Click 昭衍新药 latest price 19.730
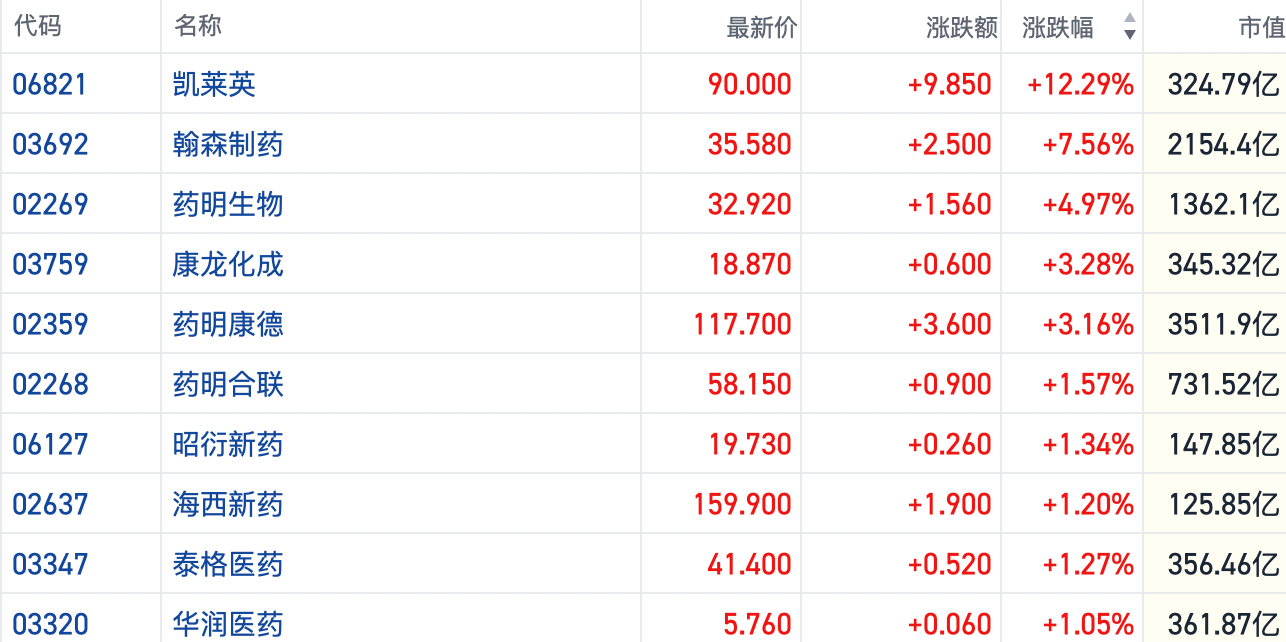 [749, 444]
